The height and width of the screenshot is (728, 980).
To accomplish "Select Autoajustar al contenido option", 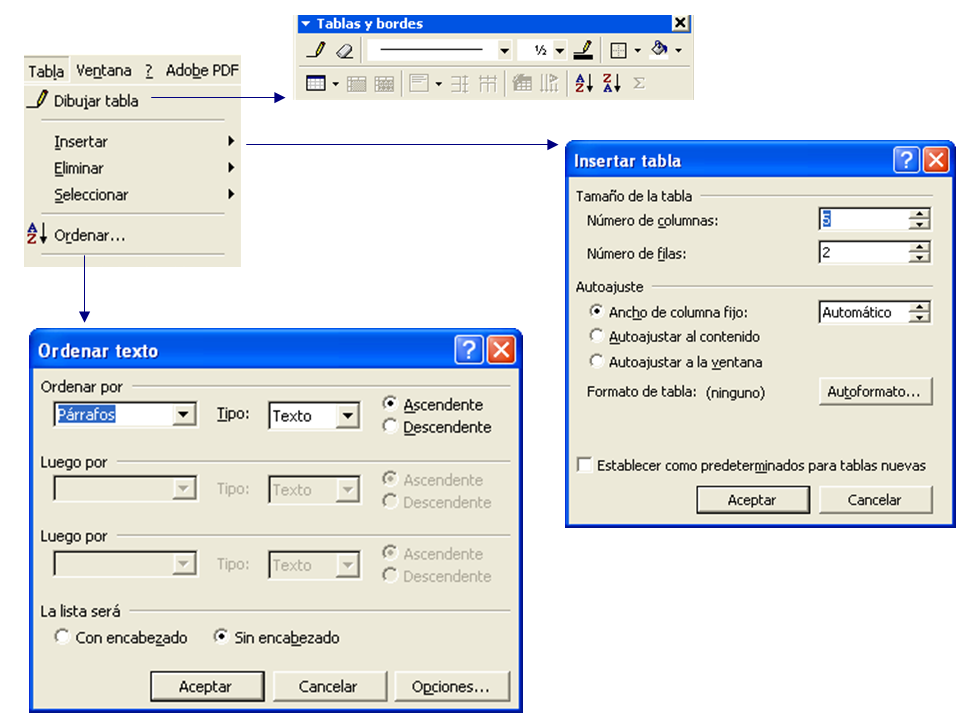I will click(x=597, y=337).
